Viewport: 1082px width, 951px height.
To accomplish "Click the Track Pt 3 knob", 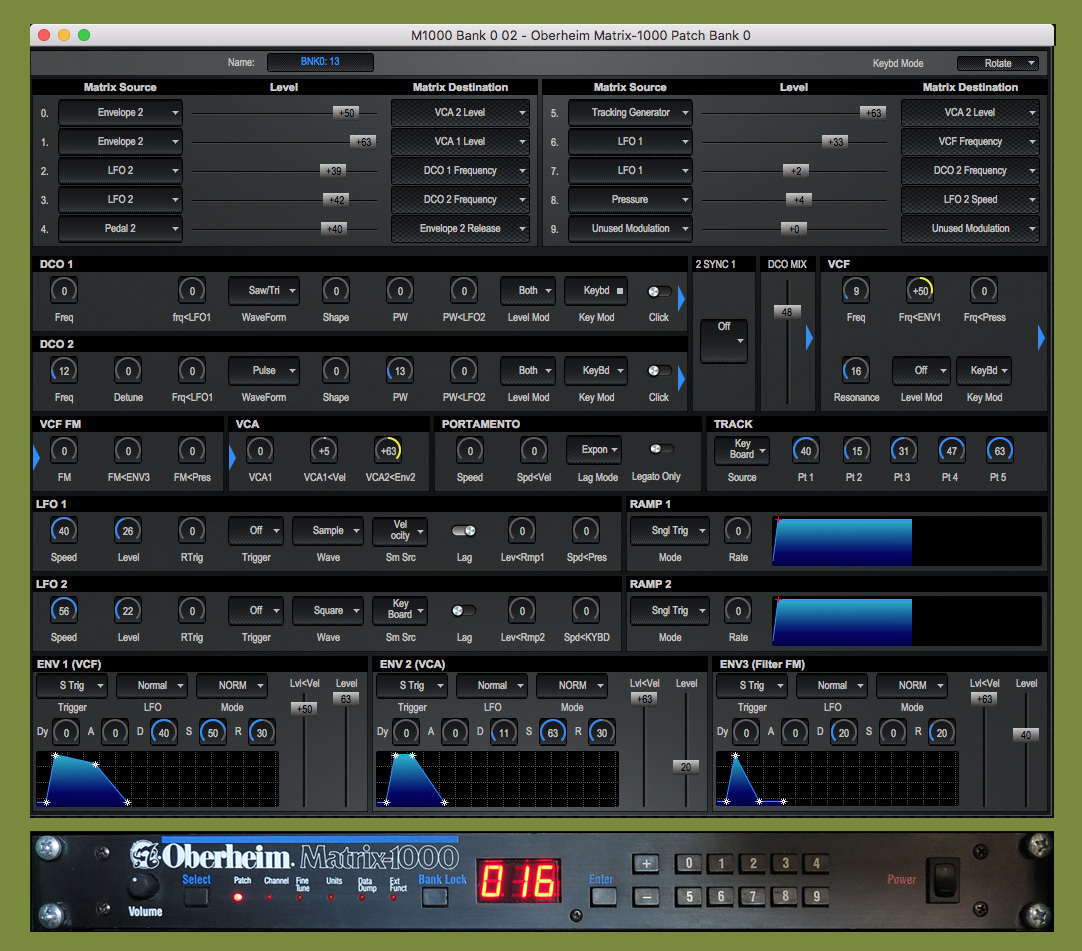I will point(903,451).
